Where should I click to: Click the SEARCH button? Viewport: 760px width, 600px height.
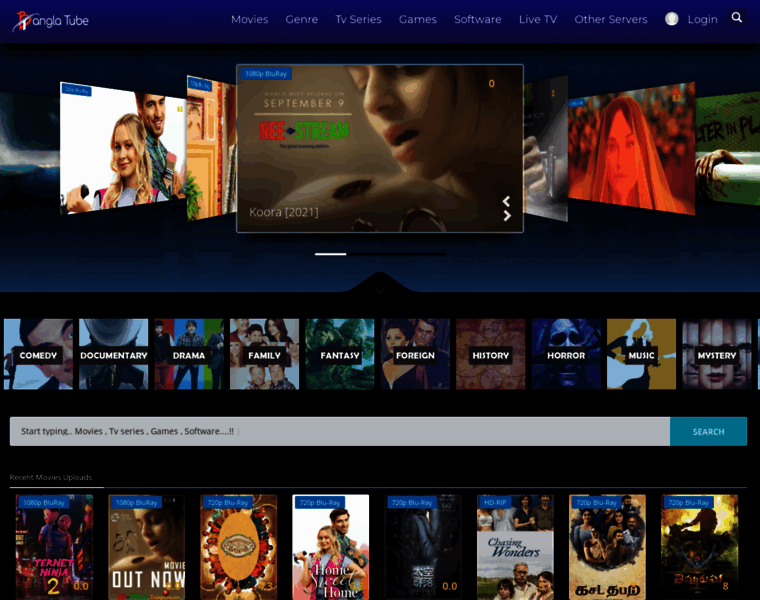pos(708,431)
